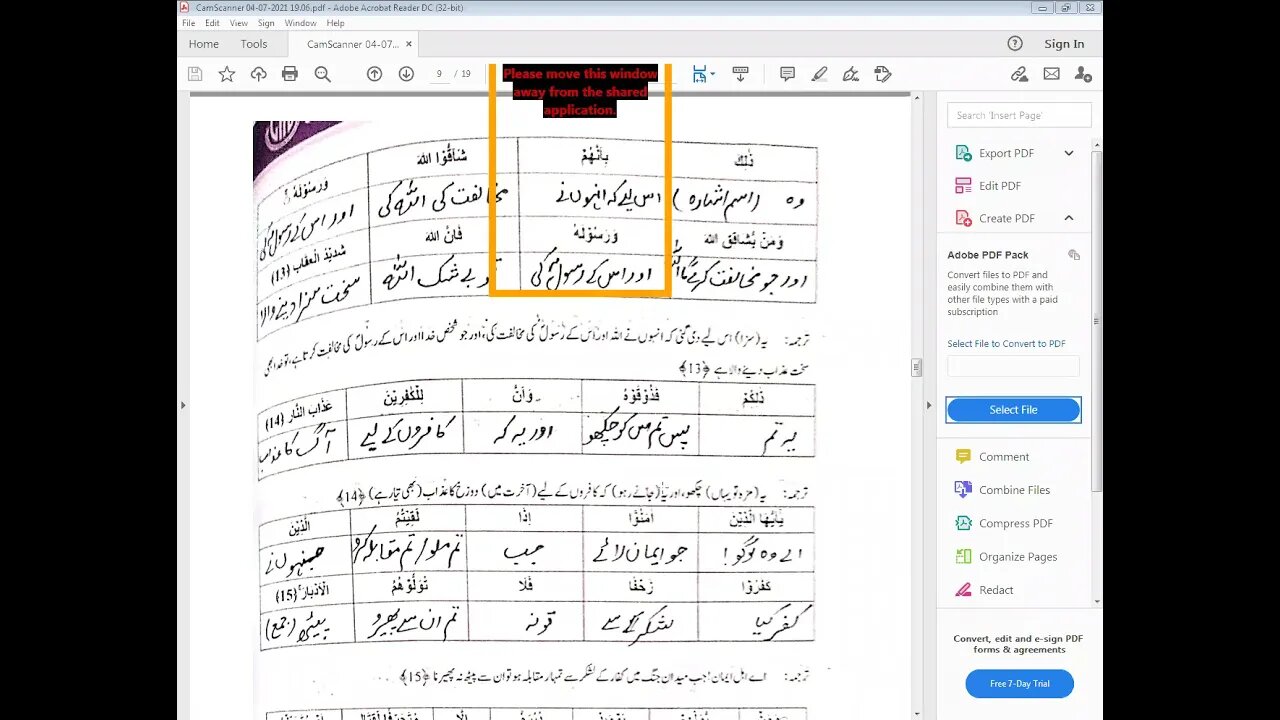The image size is (1280, 720).
Task: Click the scrolling mode toolbar icon
Action: (x=741, y=74)
